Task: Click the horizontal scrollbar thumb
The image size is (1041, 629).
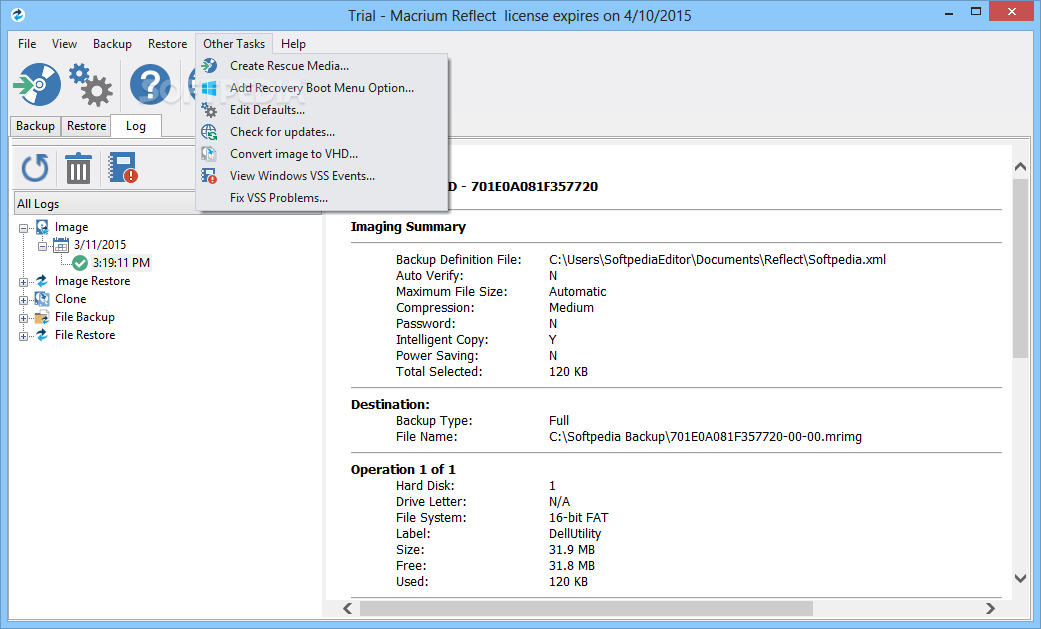Action: click(586, 608)
